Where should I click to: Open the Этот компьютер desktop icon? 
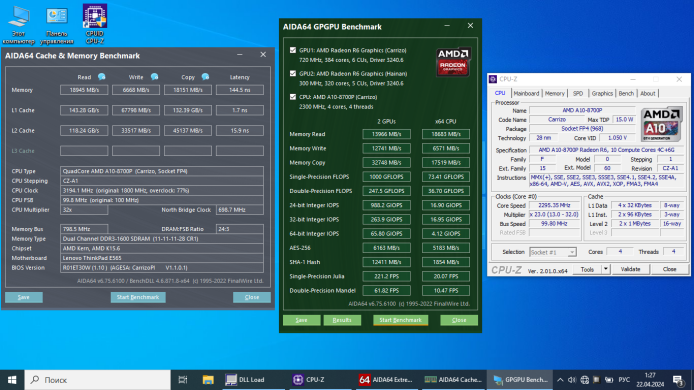[x=19, y=25]
